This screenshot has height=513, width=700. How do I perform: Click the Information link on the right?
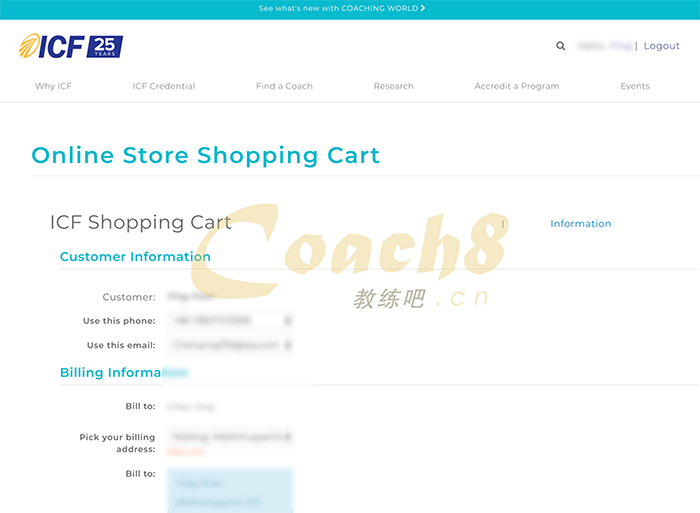point(580,224)
